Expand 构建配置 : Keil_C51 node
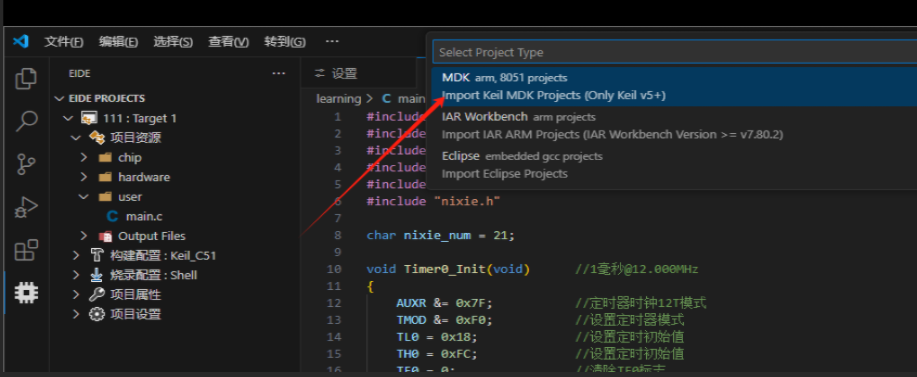This screenshot has height=377, width=917. [x=75, y=255]
